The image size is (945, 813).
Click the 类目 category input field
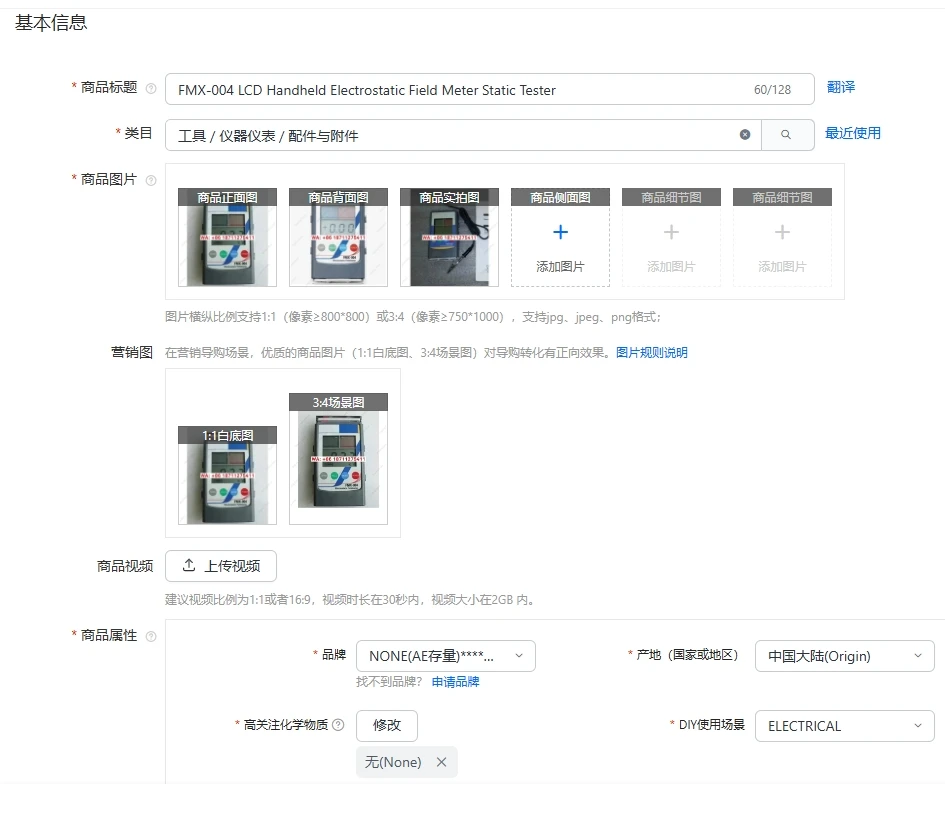[463, 135]
